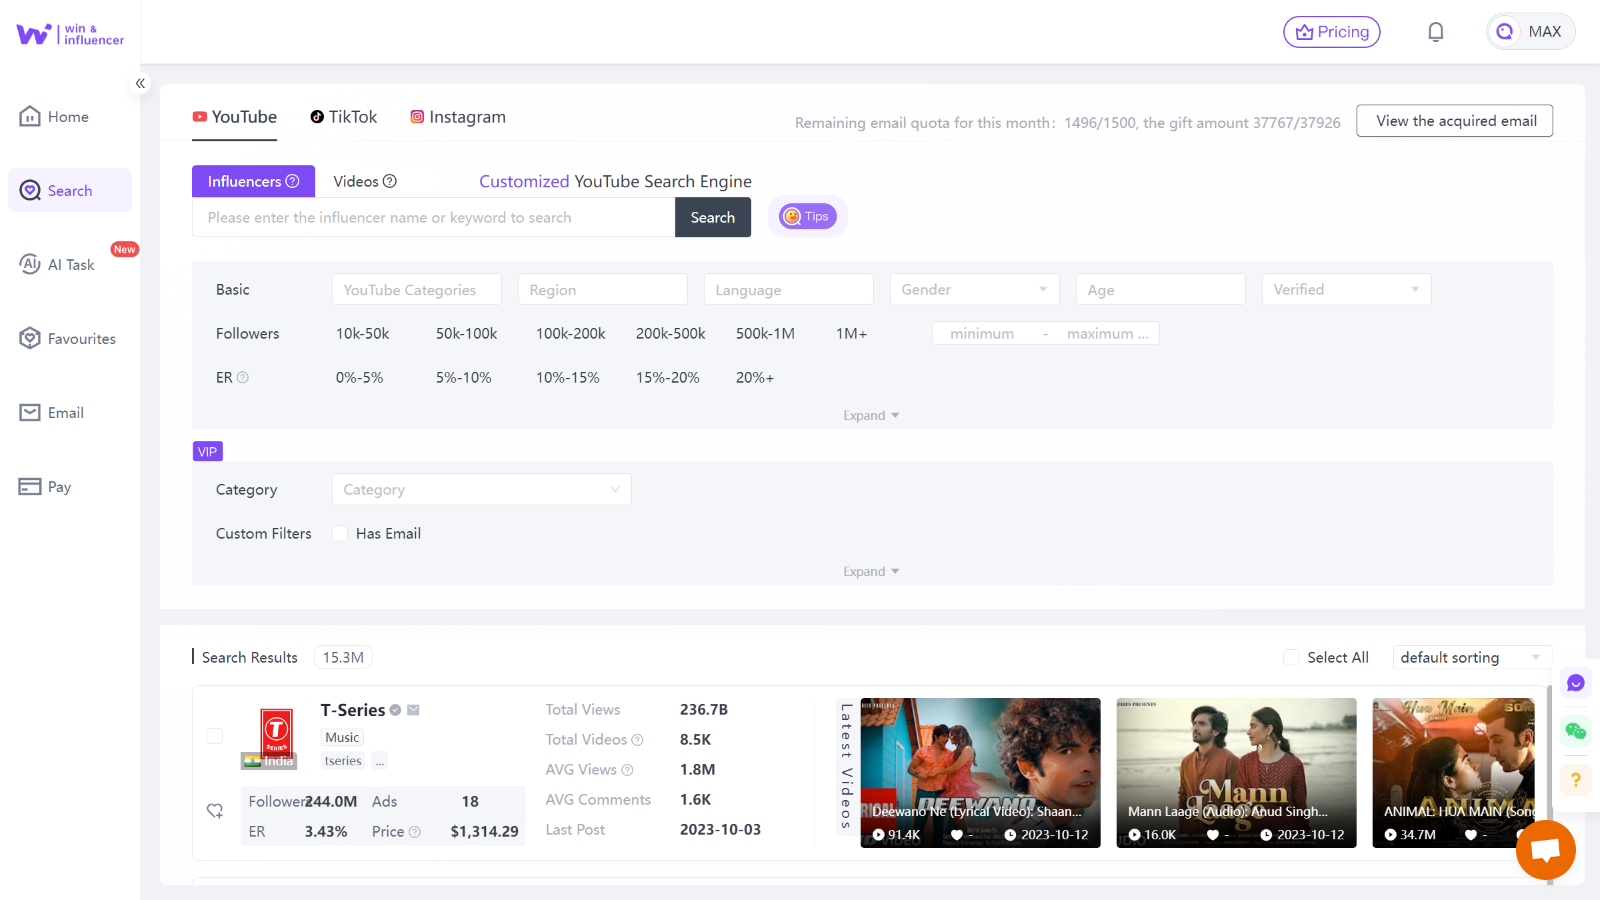The height and width of the screenshot is (900, 1600).
Task: Open the chat bubble in bottom right
Action: click(x=1544, y=849)
